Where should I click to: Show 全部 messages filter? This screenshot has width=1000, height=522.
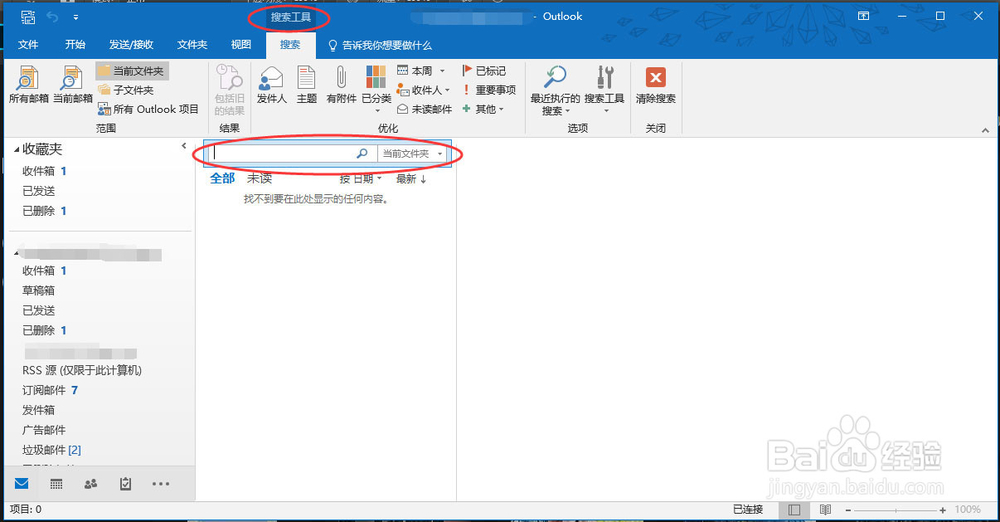click(223, 179)
